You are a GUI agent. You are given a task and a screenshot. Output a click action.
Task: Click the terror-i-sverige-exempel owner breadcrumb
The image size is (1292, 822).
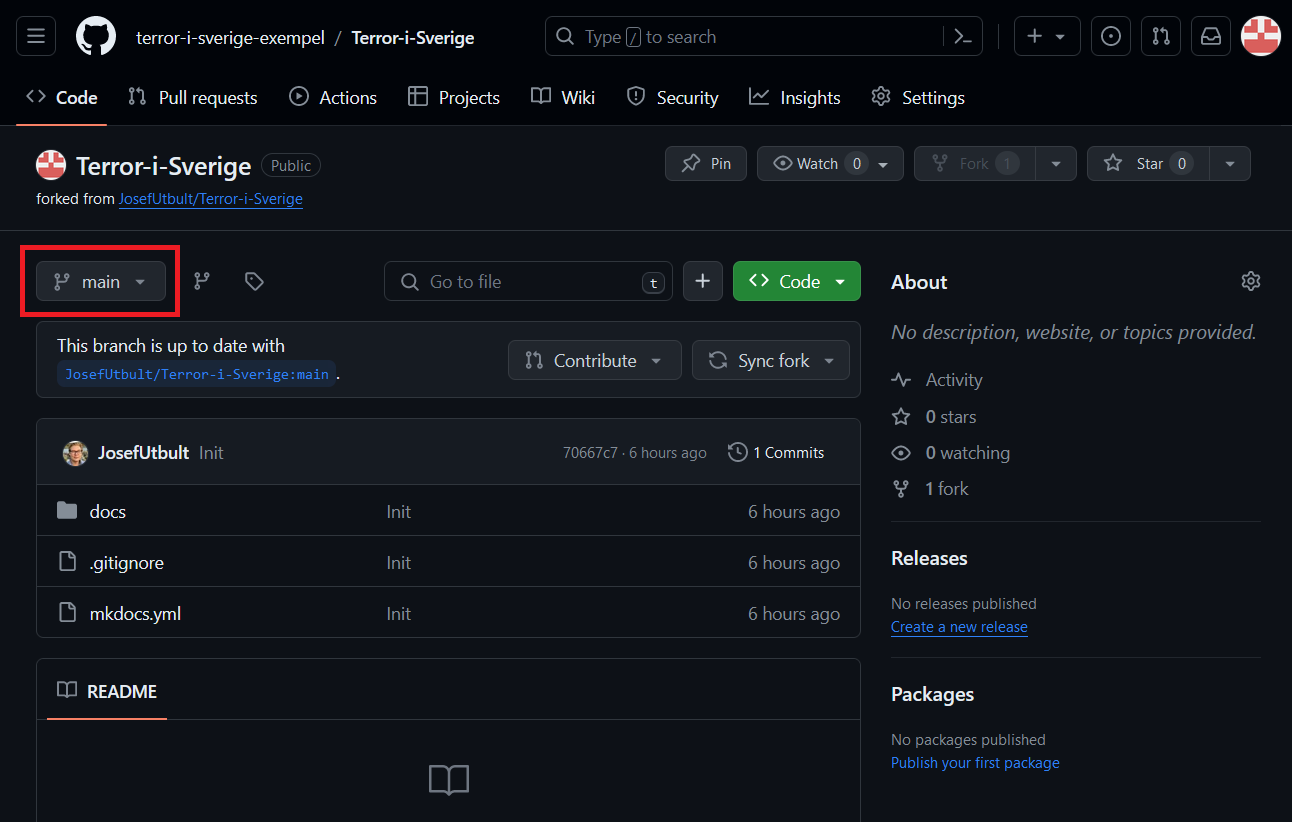[231, 37]
